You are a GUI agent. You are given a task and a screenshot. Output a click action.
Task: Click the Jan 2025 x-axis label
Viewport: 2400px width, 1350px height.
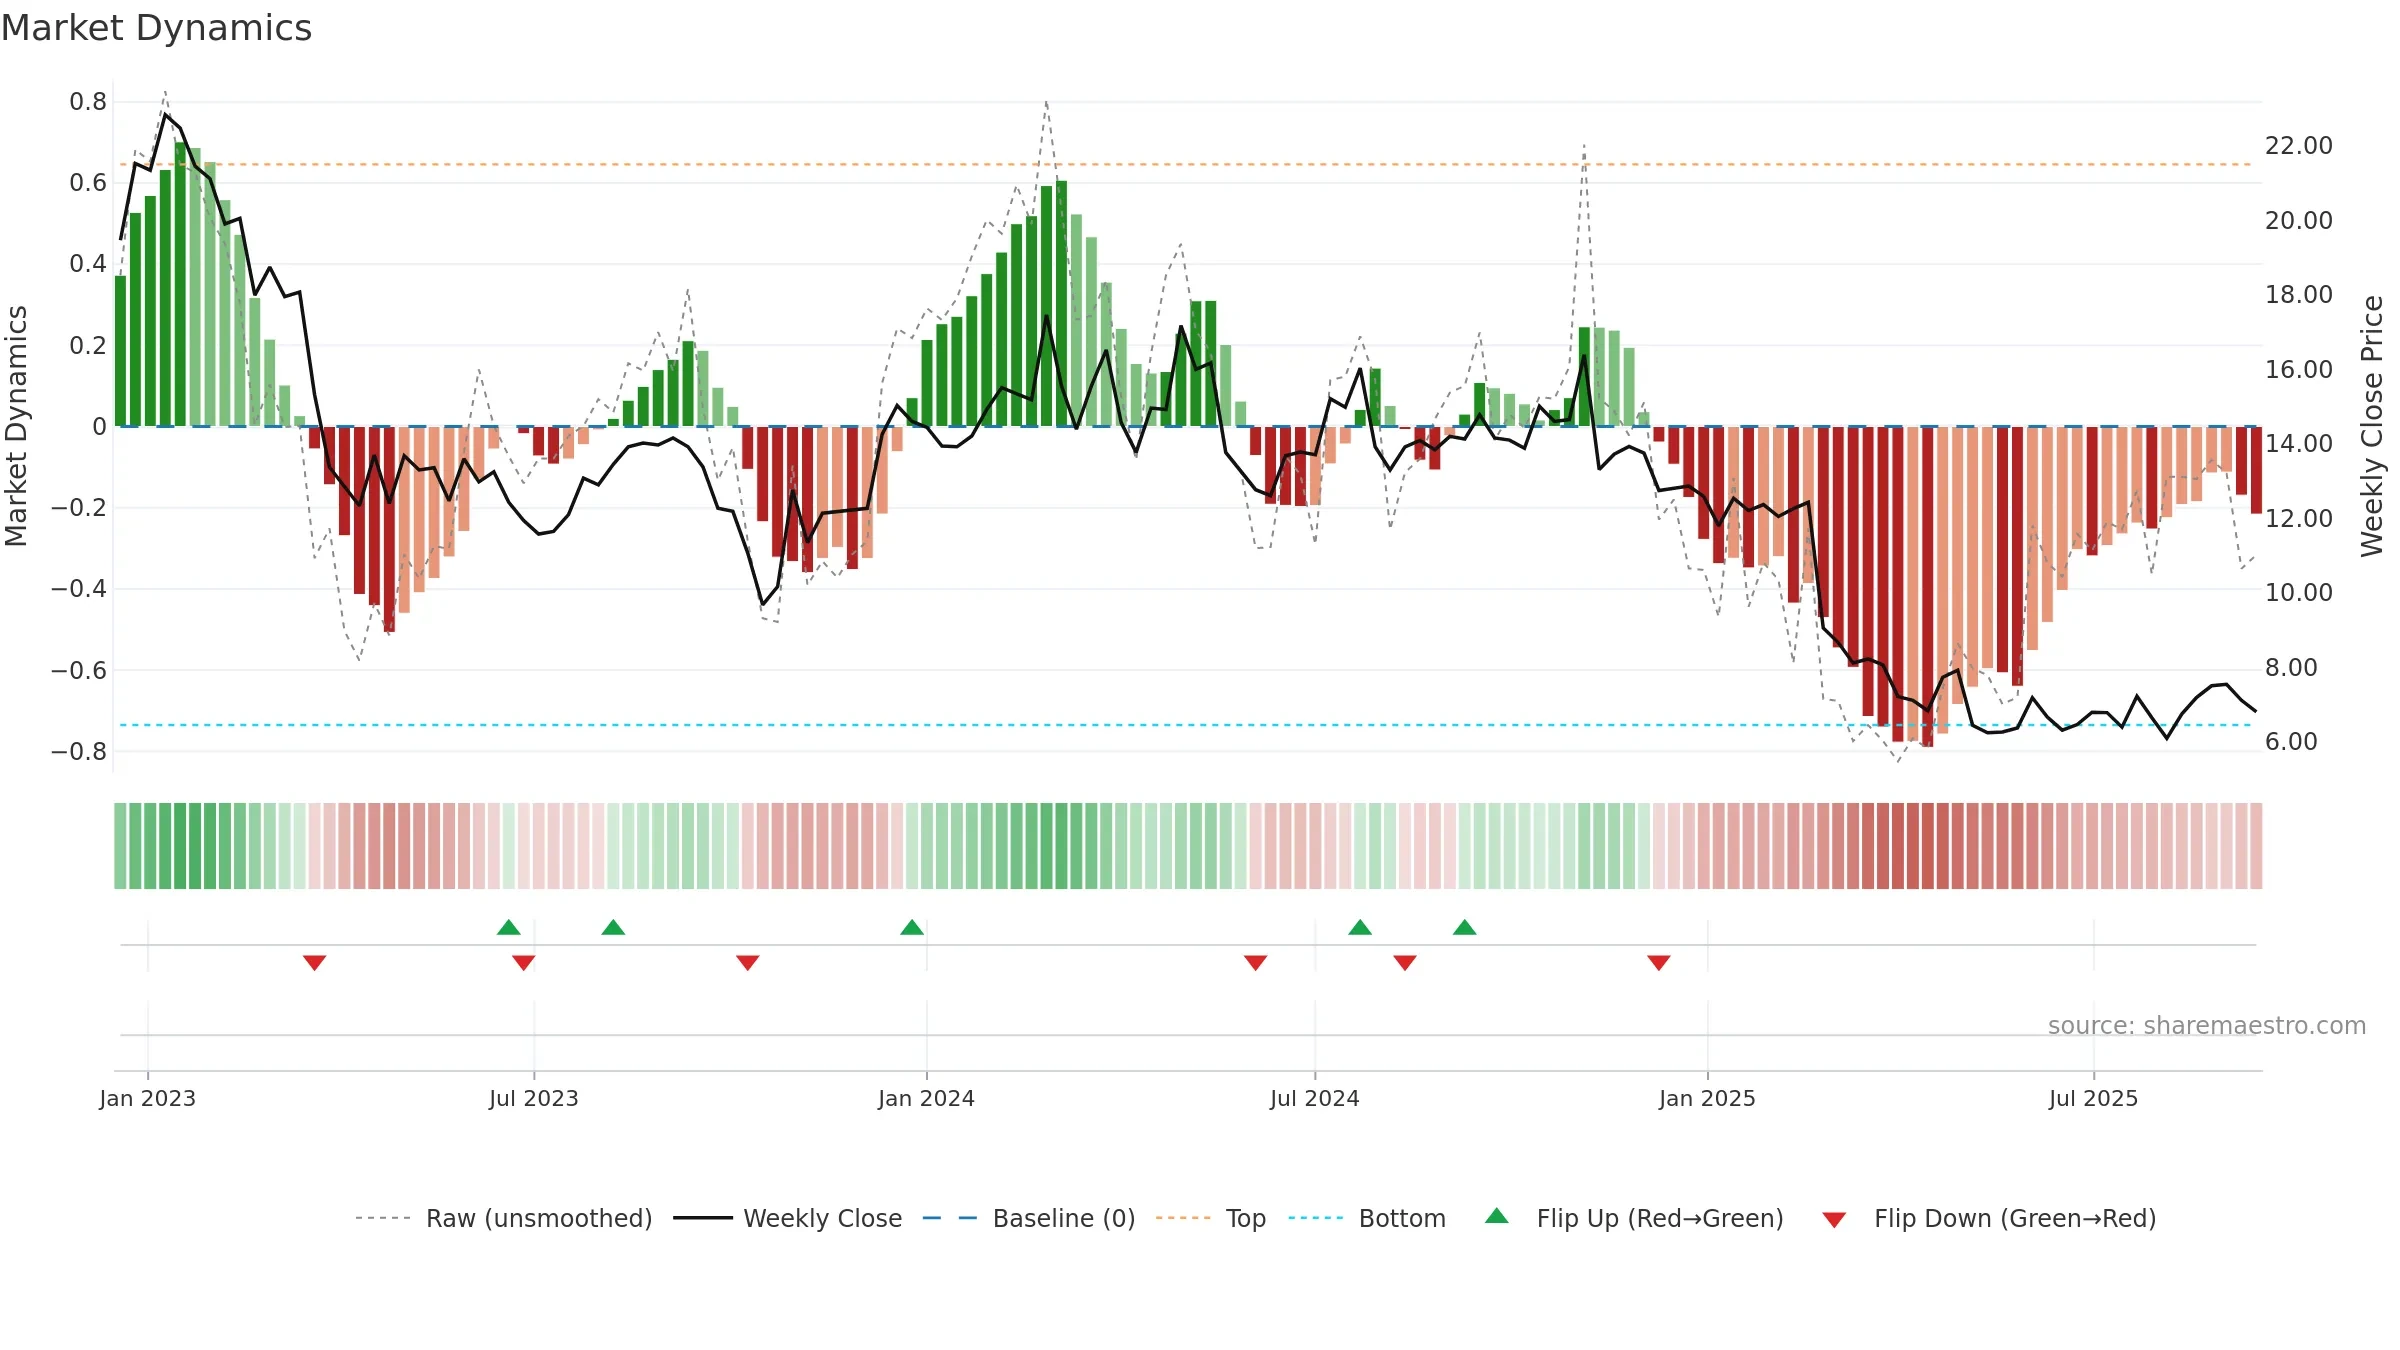(x=1708, y=1098)
